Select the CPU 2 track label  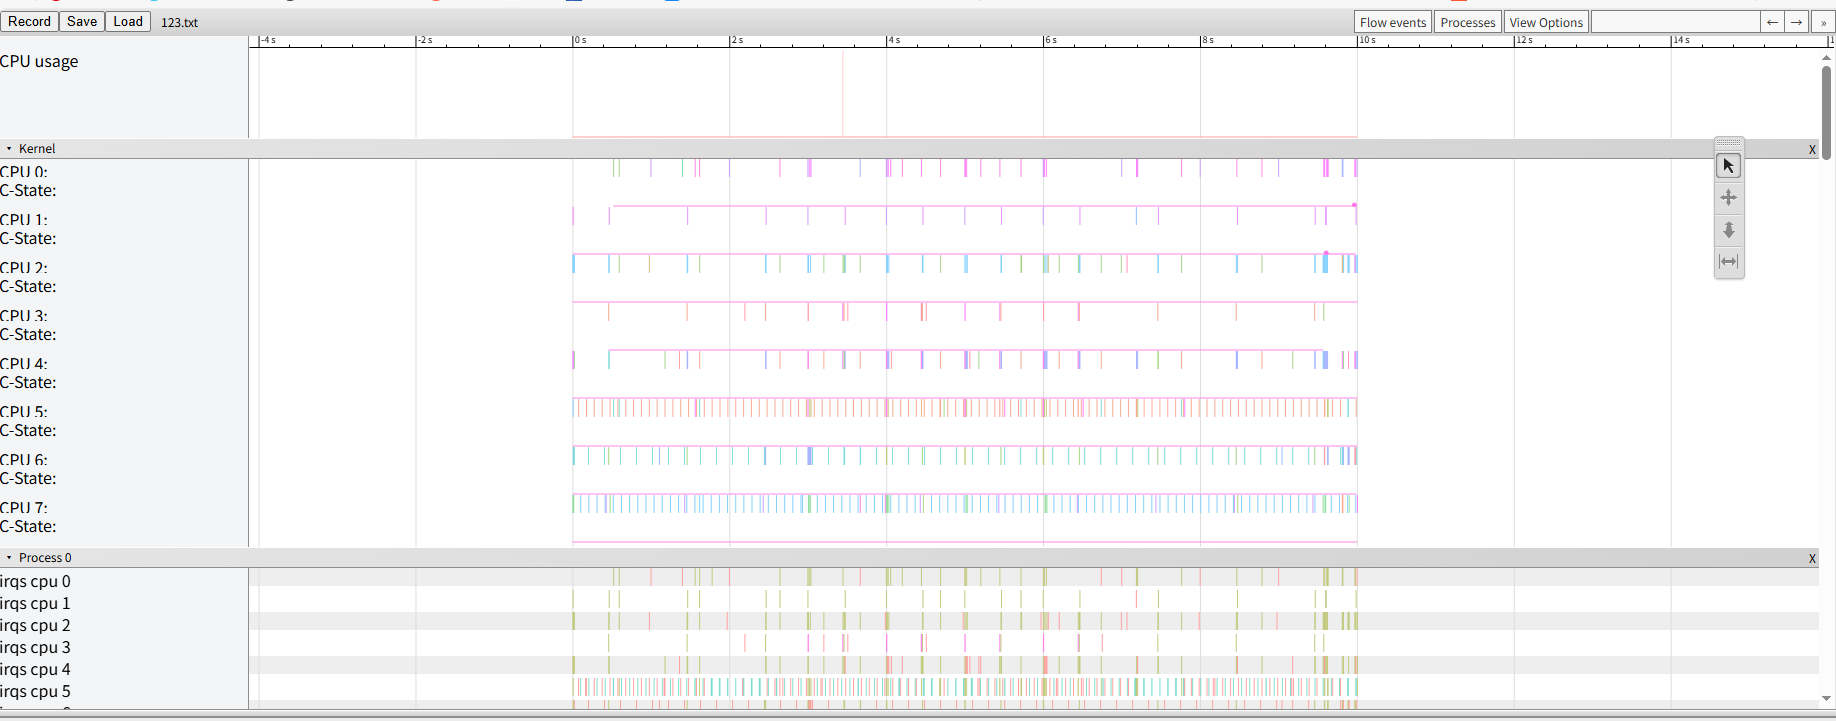pyautogui.click(x=24, y=268)
